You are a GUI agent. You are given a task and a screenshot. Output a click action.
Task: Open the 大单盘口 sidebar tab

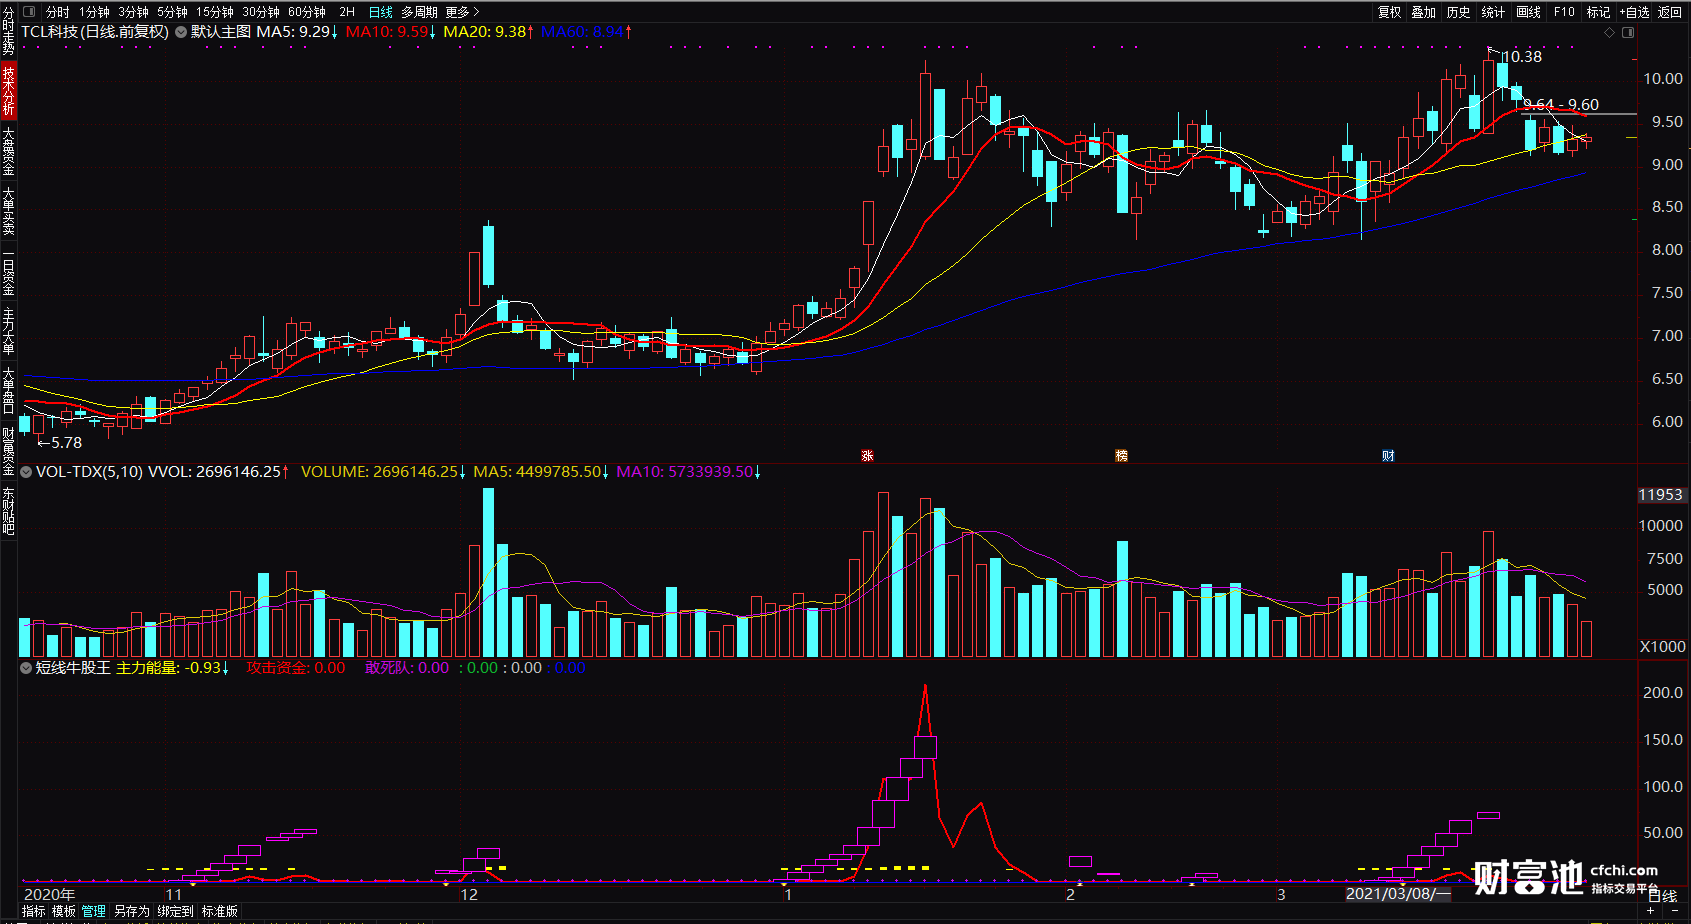pyautogui.click(x=8, y=391)
